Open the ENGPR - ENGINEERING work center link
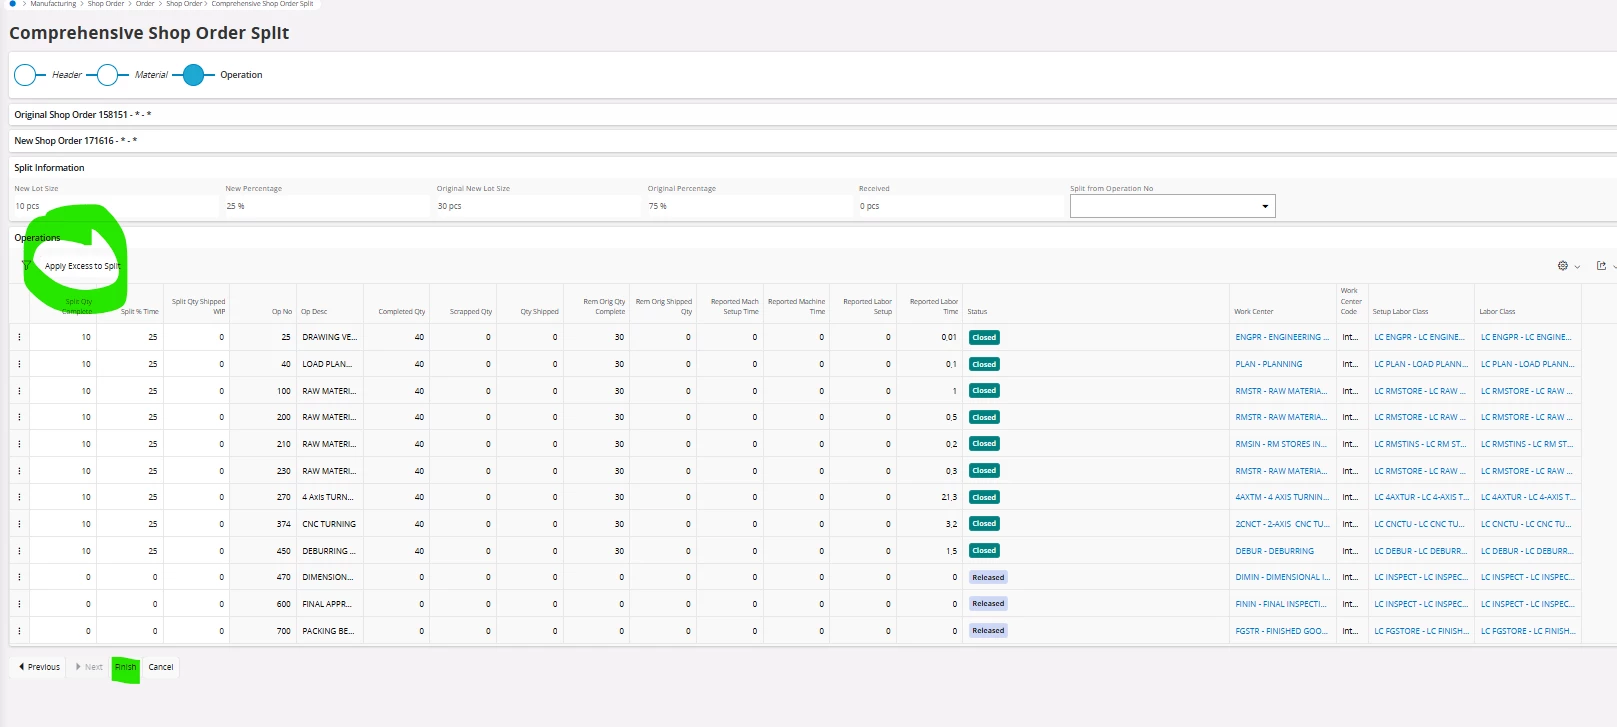Viewport: 1617px width, 727px height. pos(1281,337)
